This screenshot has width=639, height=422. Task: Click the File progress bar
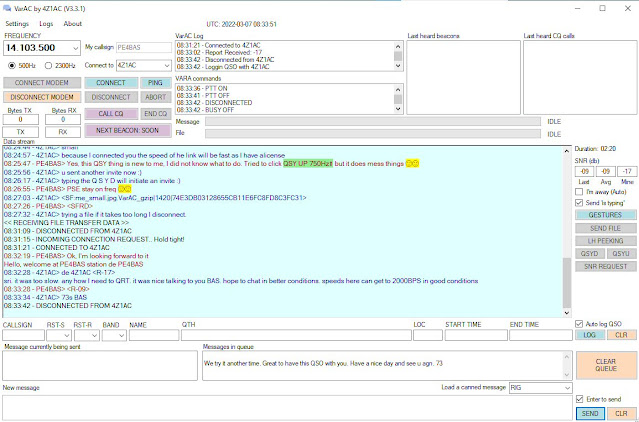point(373,134)
